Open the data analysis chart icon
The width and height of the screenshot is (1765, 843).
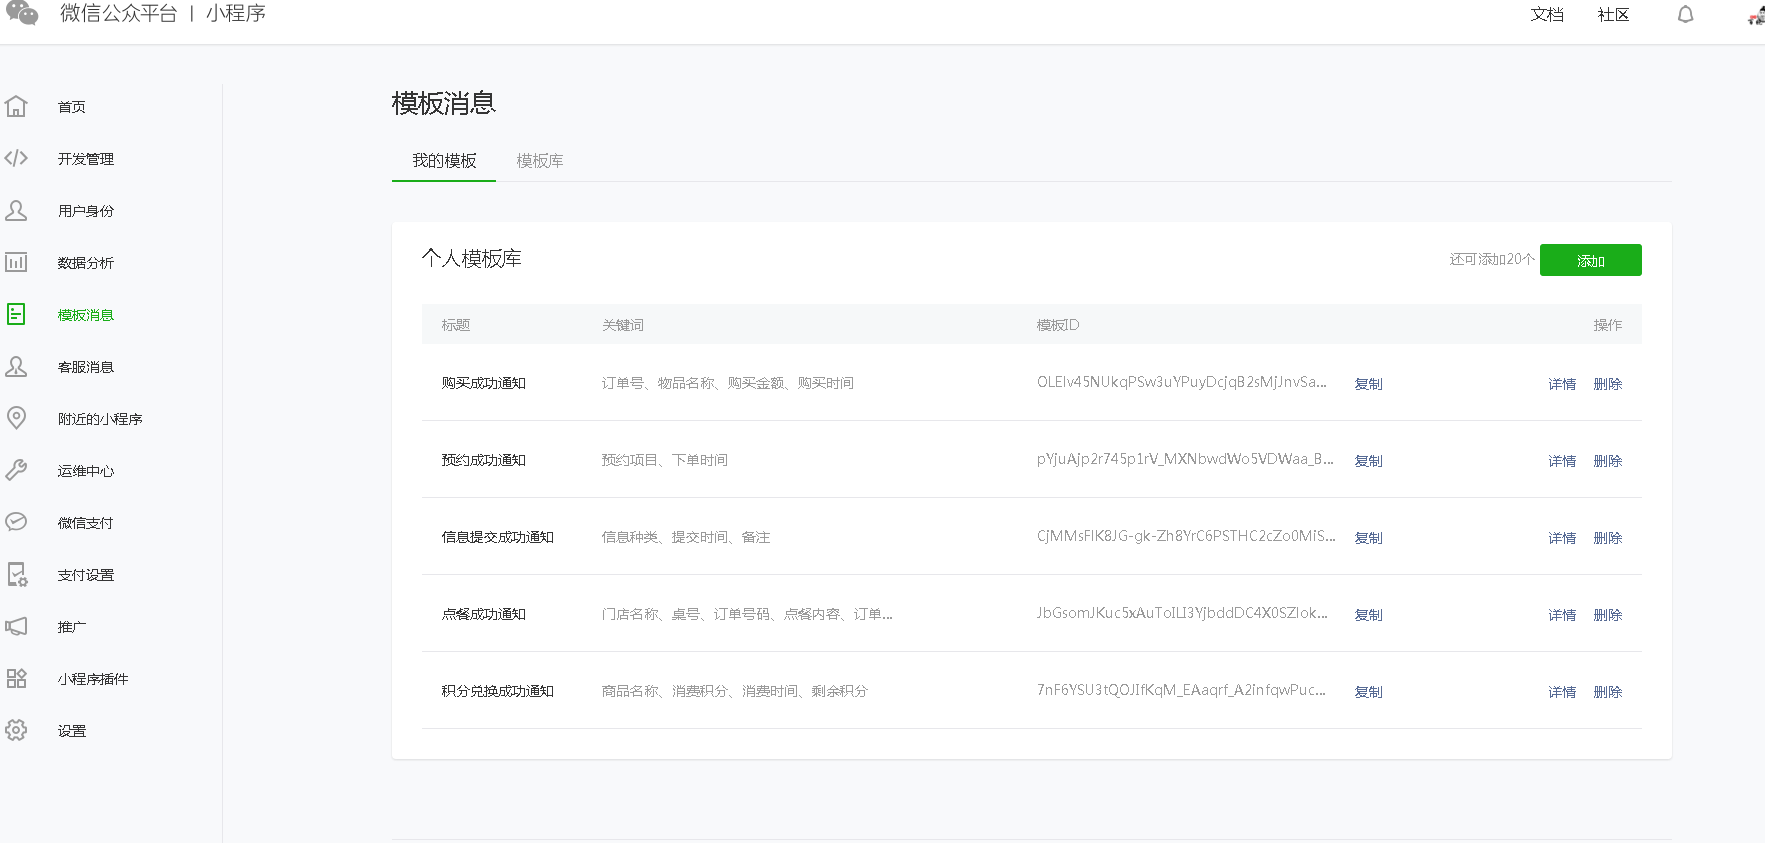[16, 262]
